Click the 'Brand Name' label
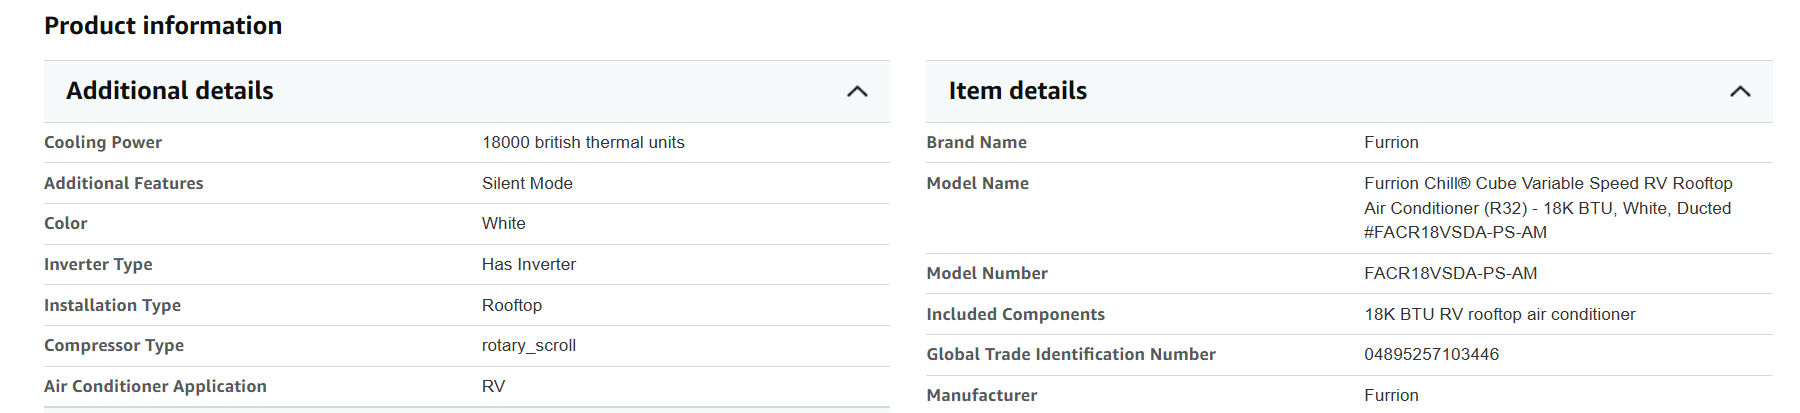This screenshot has height=413, width=1800. (x=976, y=142)
